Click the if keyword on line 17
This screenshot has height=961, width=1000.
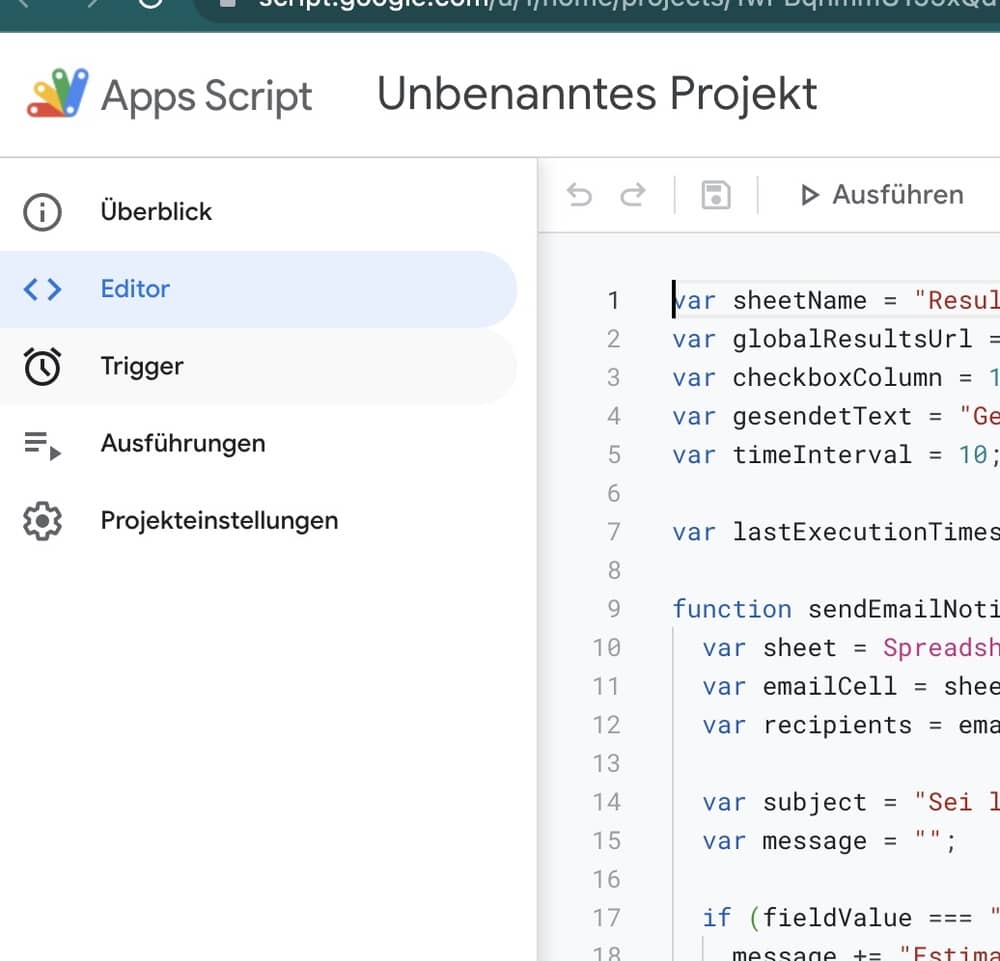pos(717,918)
